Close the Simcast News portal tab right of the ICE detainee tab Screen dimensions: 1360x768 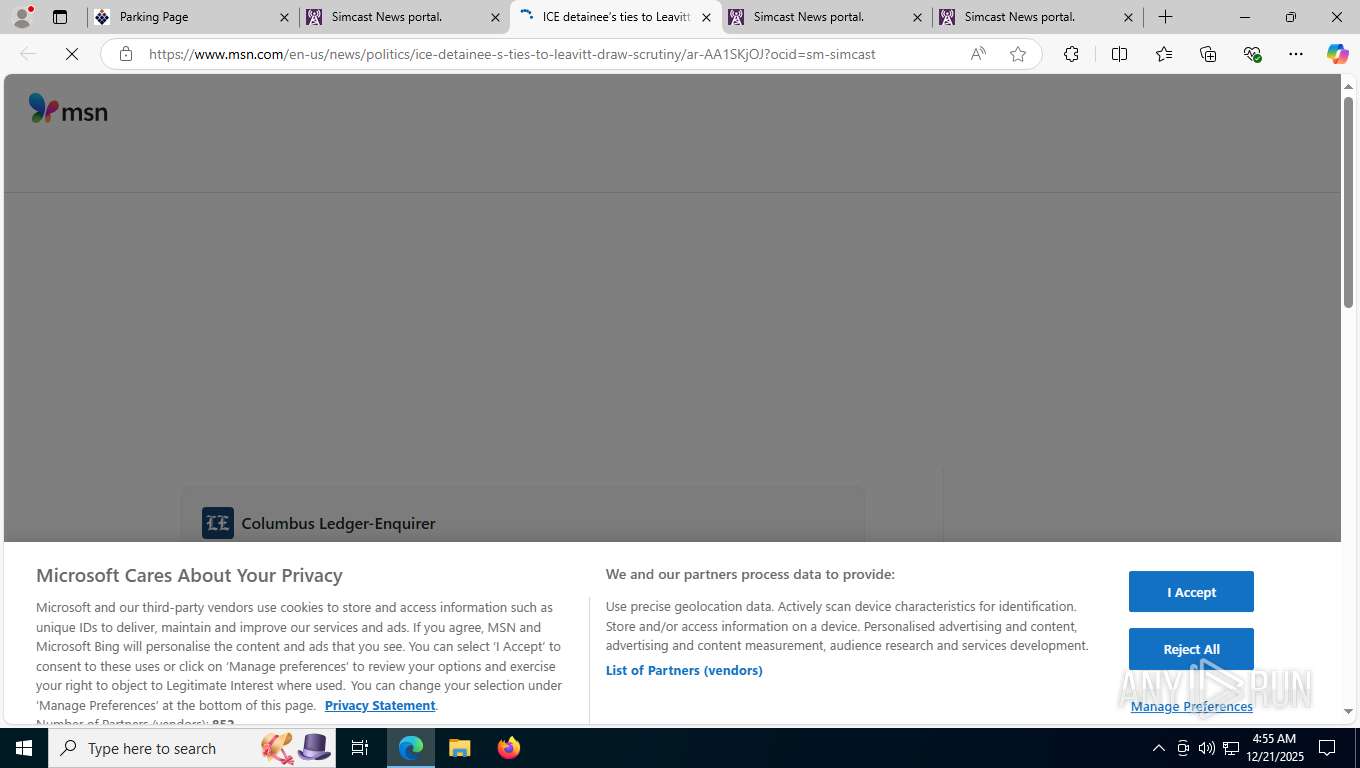click(917, 17)
